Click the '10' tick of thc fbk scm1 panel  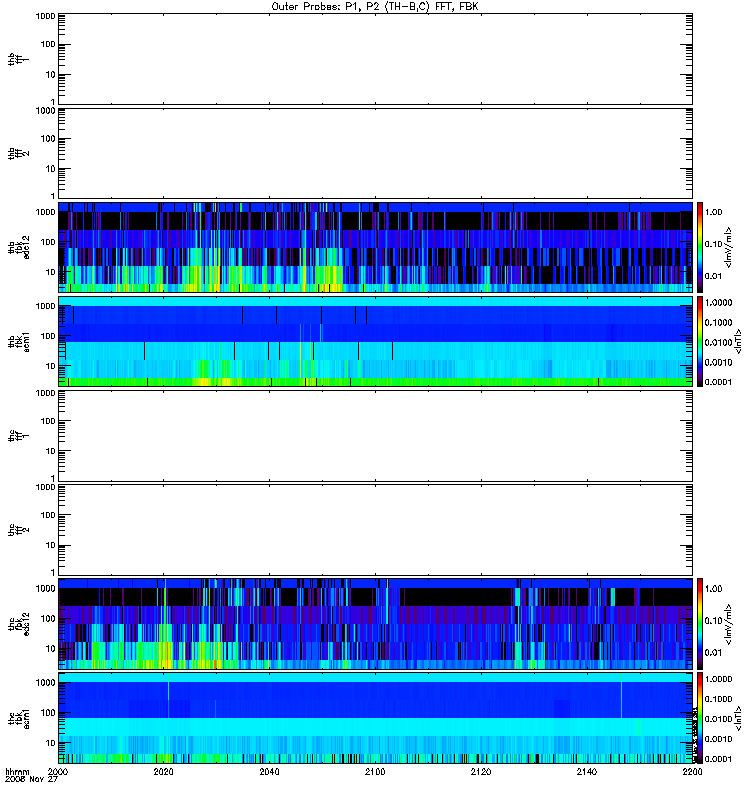pos(51,743)
